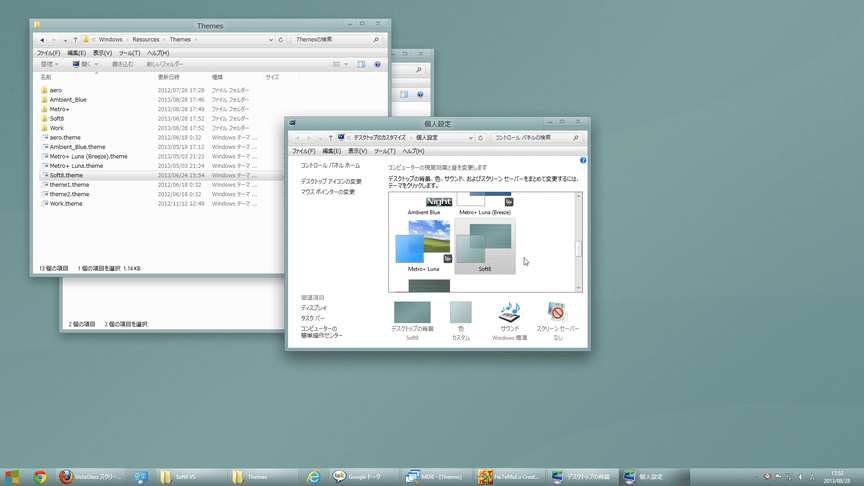Open ファイル(F) menu in Themes window
Screen dimensions: 864x486
pos(48,53)
